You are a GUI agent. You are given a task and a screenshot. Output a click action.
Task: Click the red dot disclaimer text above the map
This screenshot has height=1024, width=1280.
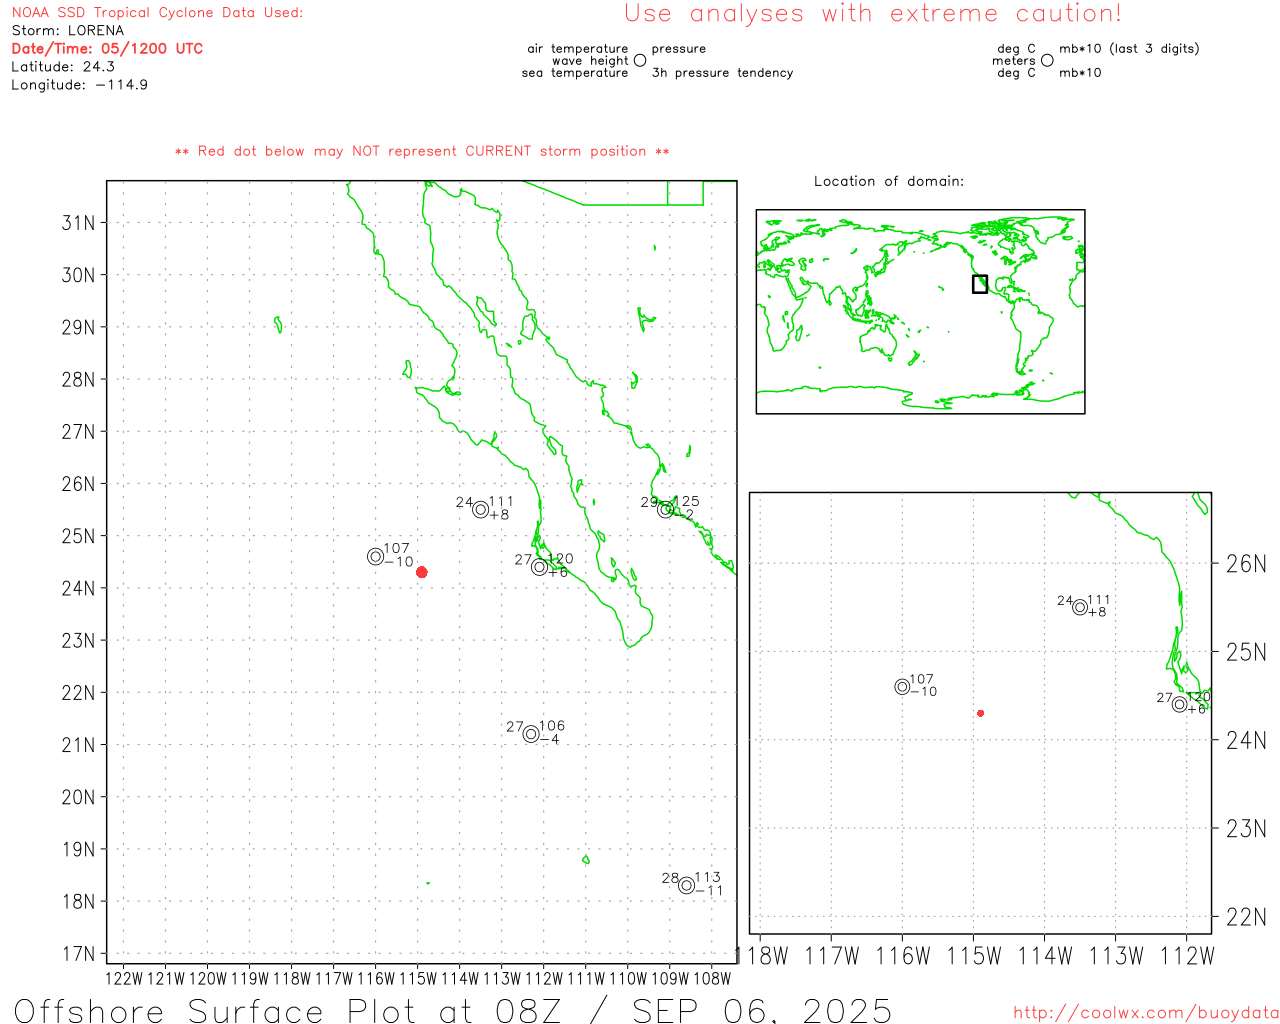422,152
